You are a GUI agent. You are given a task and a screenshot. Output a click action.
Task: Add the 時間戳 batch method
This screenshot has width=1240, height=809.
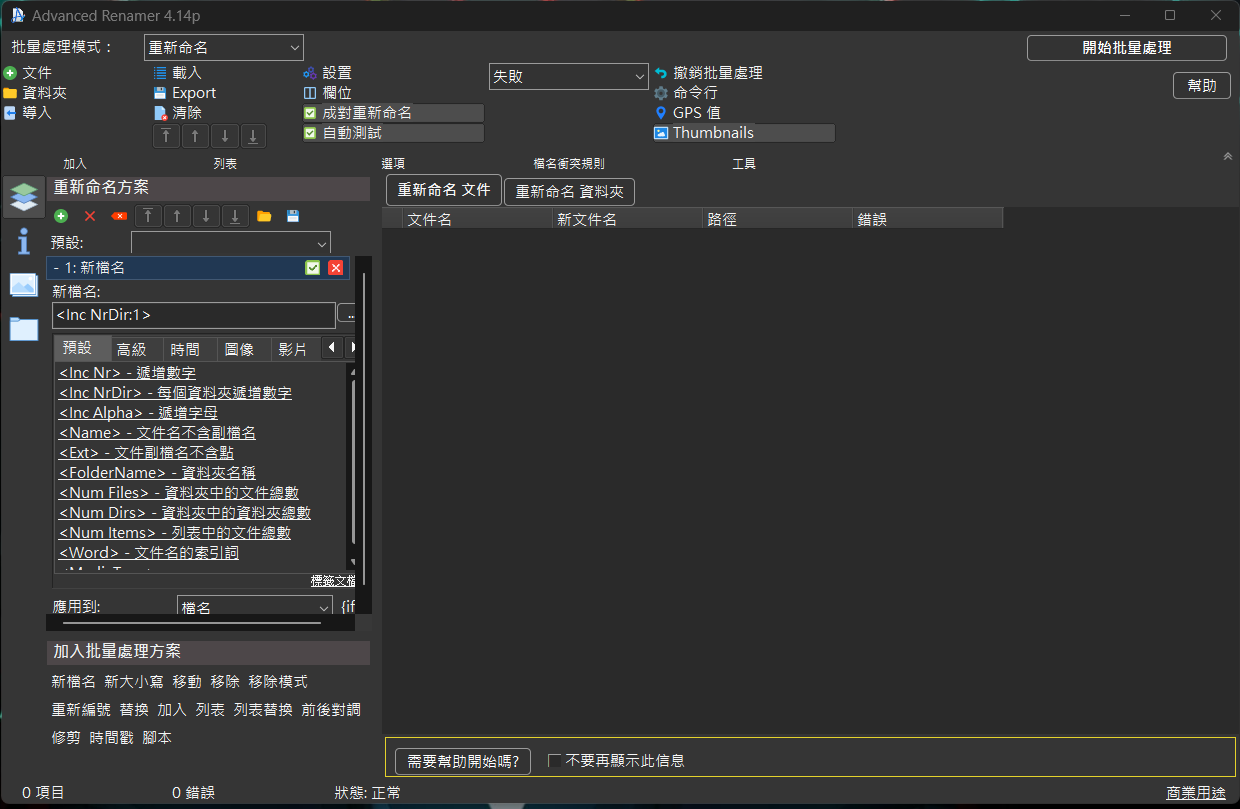coord(111,737)
